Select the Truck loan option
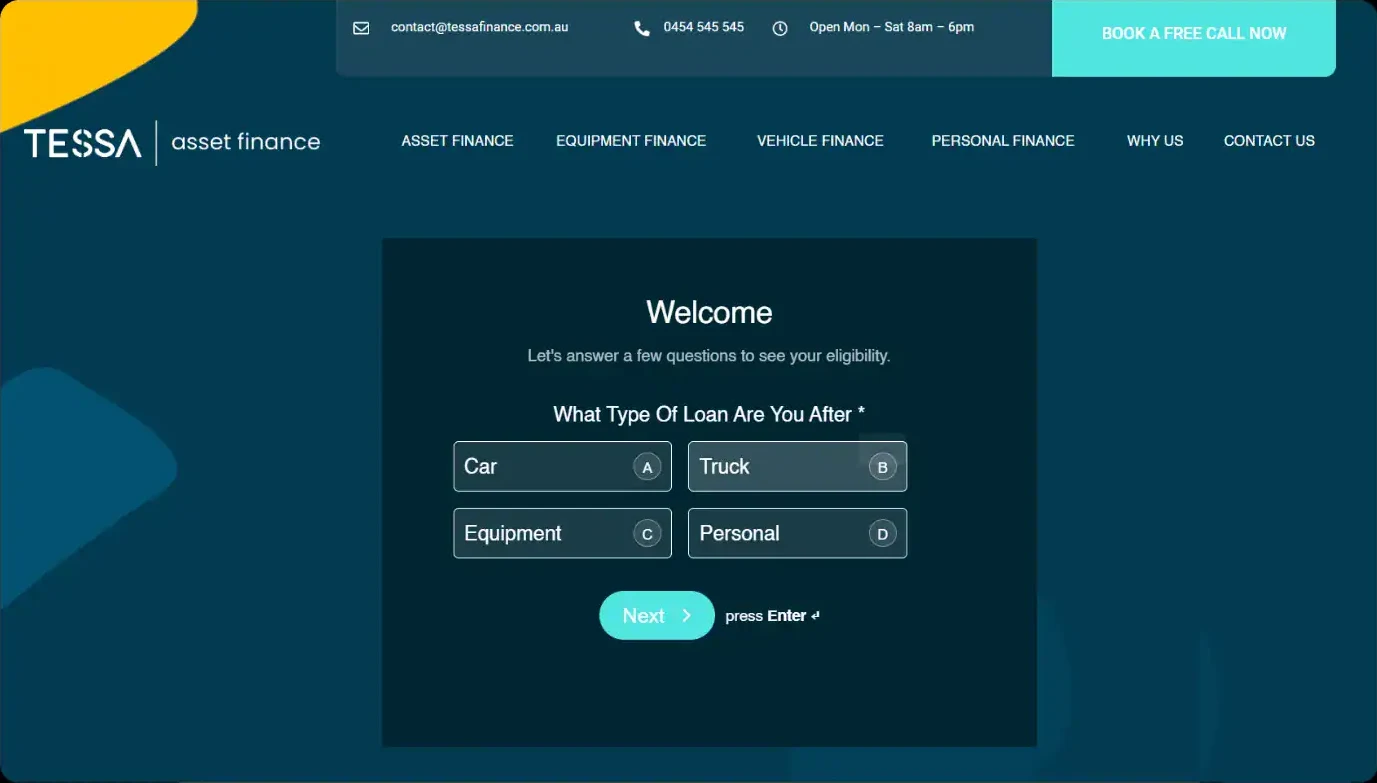The height and width of the screenshot is (783, 1377). pos(797,467)
